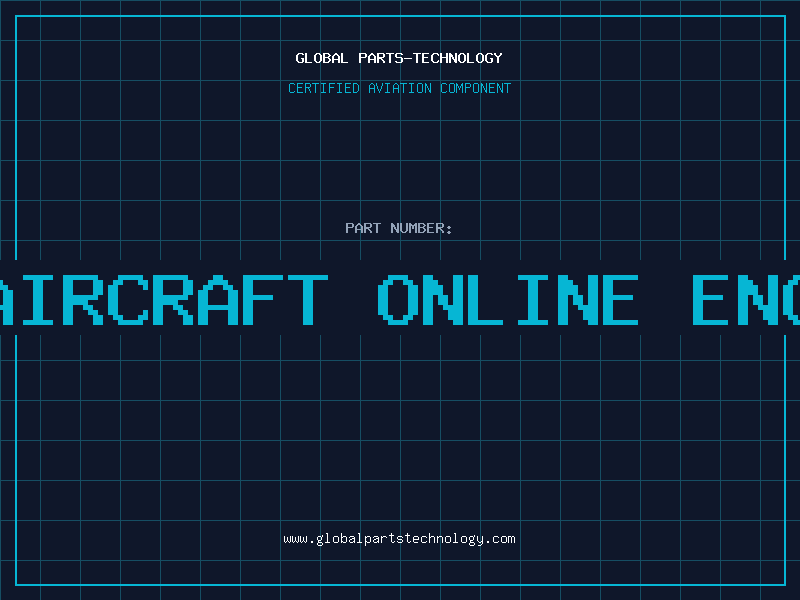Select the word AVIATION in the subtitle
Image resolution: width=800 pixels, height=600 pixels.
399,88
